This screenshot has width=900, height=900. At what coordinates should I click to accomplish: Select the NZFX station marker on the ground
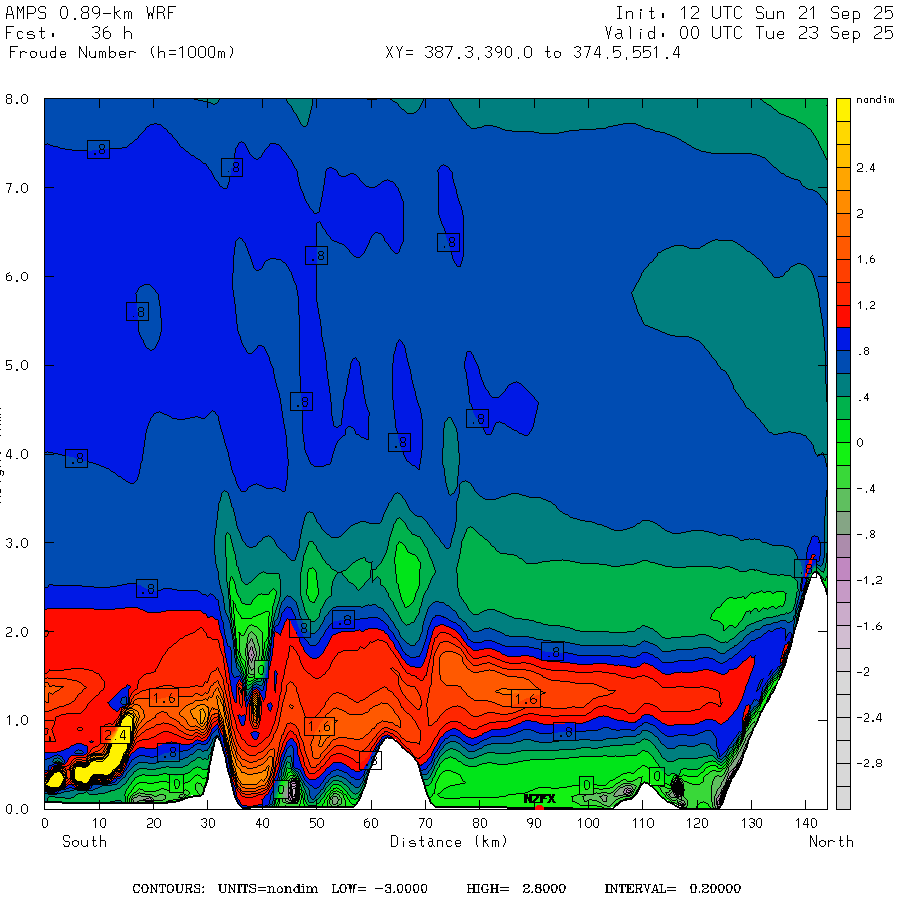tap(539, 799)
